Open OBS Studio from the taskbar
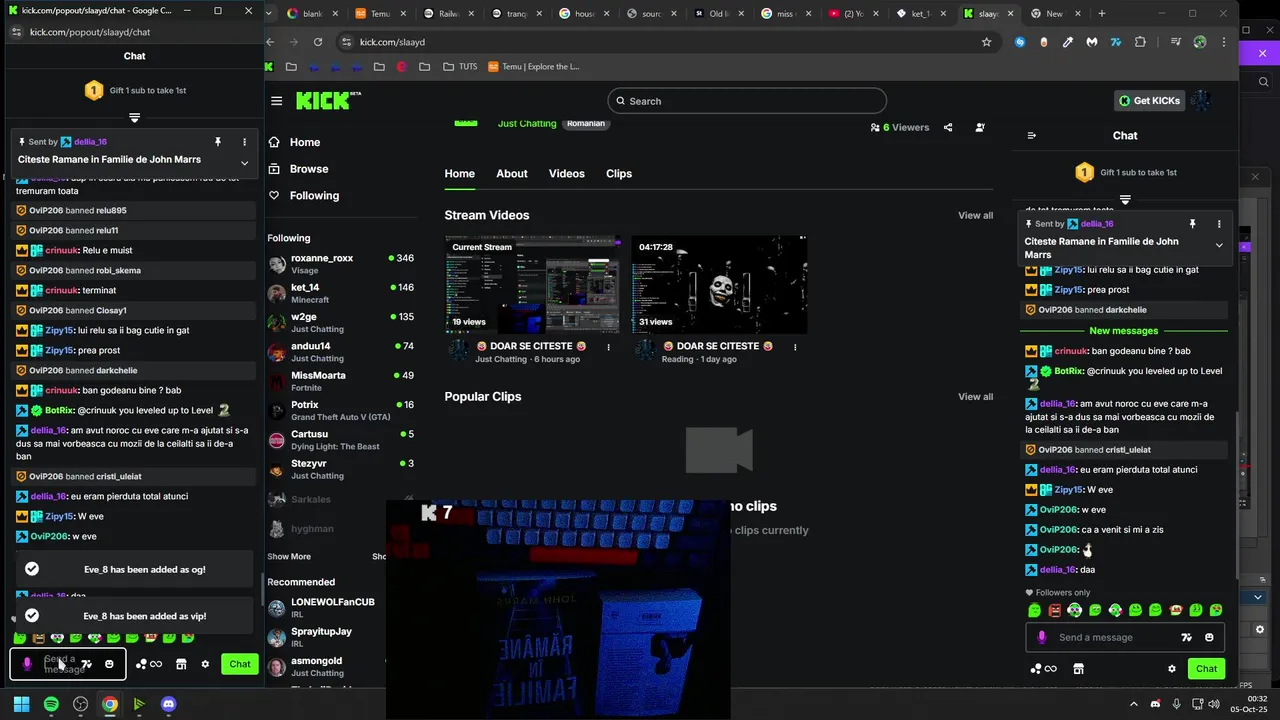 [x=80, y=704]
